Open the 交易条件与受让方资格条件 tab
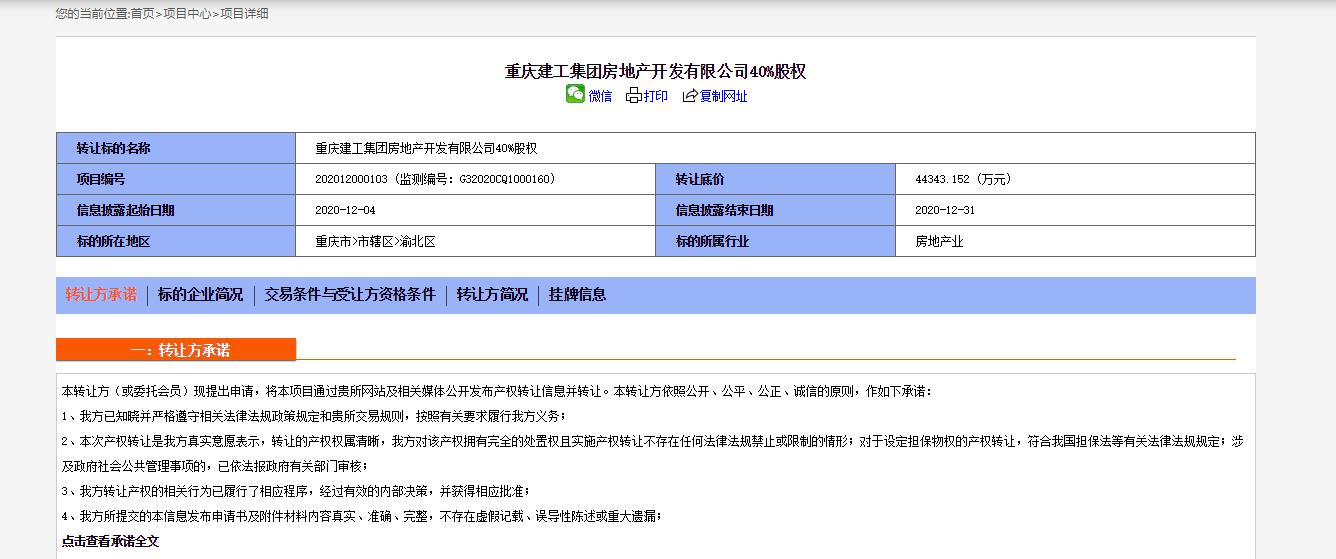 [x=350, y=295]
